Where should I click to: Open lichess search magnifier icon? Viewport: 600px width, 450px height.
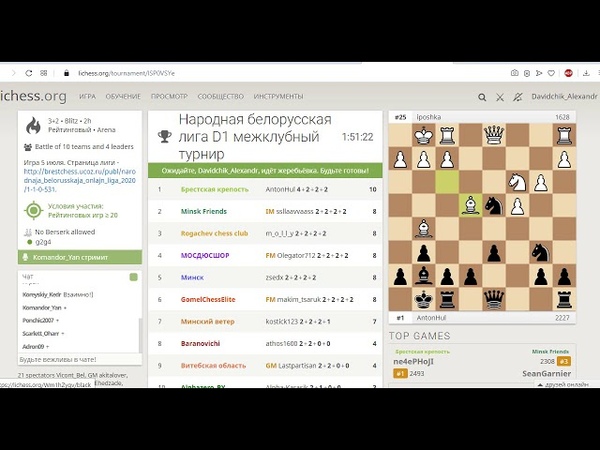(x=482, y=98)
